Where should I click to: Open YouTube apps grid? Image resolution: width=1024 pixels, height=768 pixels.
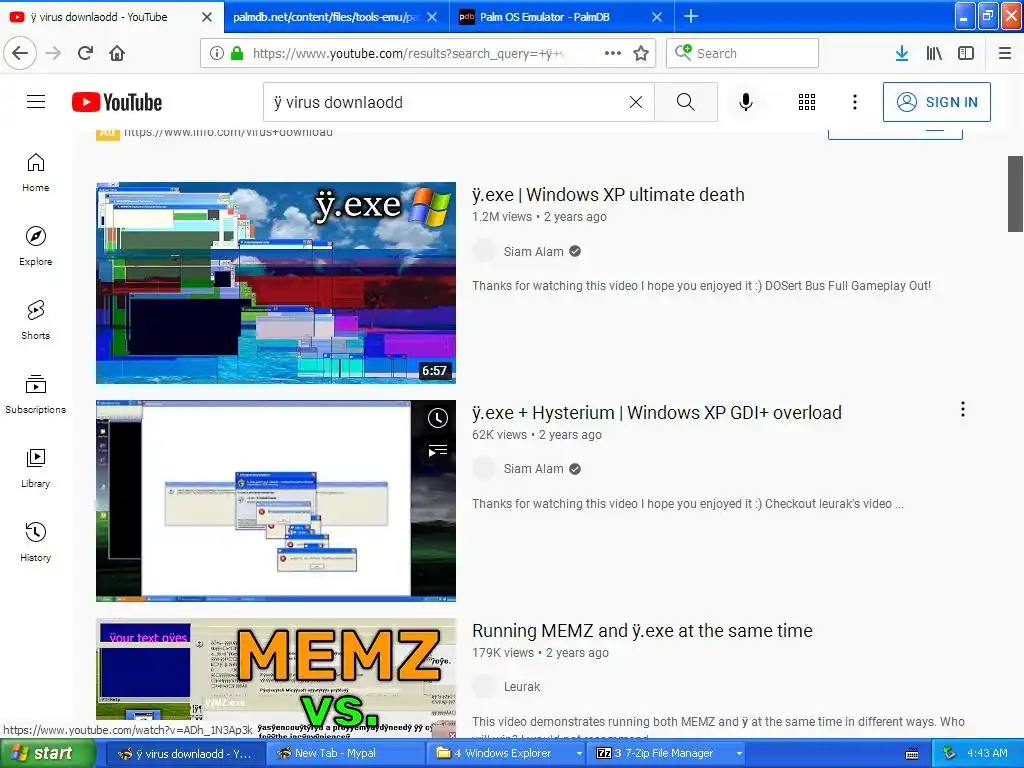807,102
